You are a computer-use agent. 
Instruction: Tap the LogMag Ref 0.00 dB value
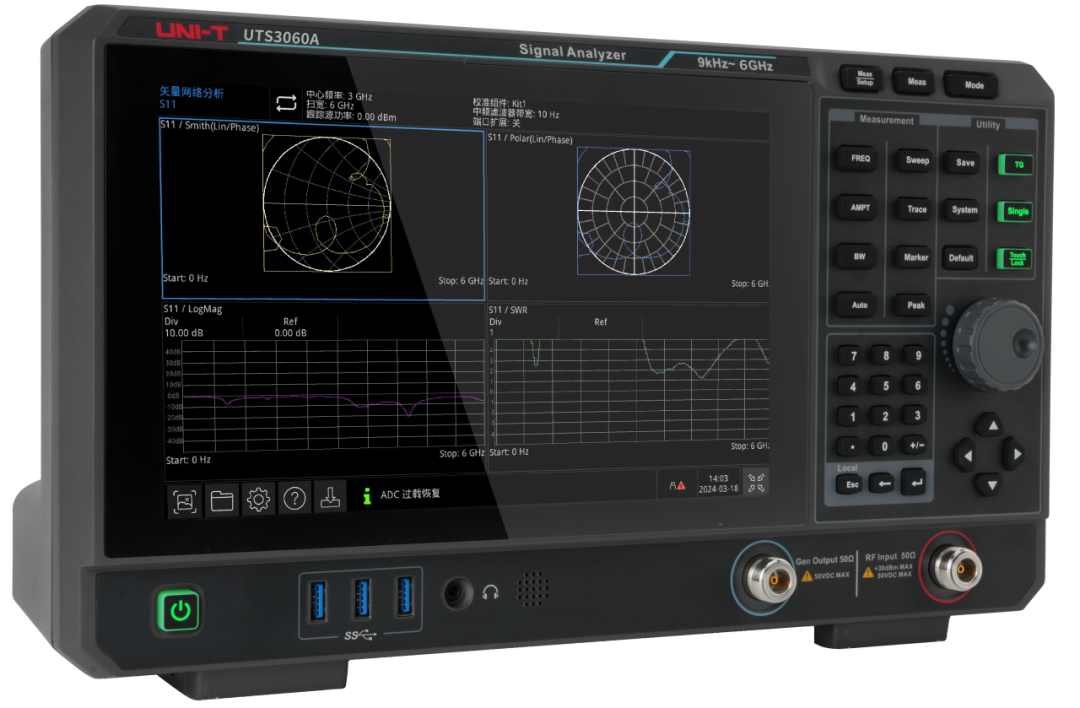click(x=290, y=333)
